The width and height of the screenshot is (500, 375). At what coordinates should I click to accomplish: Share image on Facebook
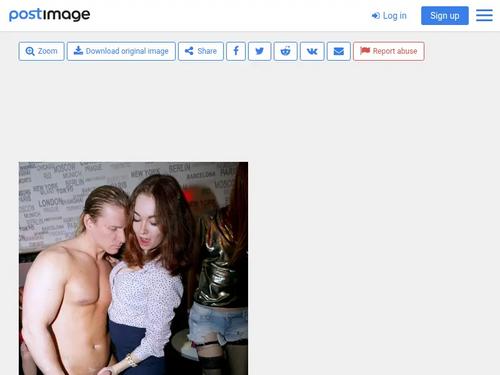pyautogui.click(x=236, y=51)
